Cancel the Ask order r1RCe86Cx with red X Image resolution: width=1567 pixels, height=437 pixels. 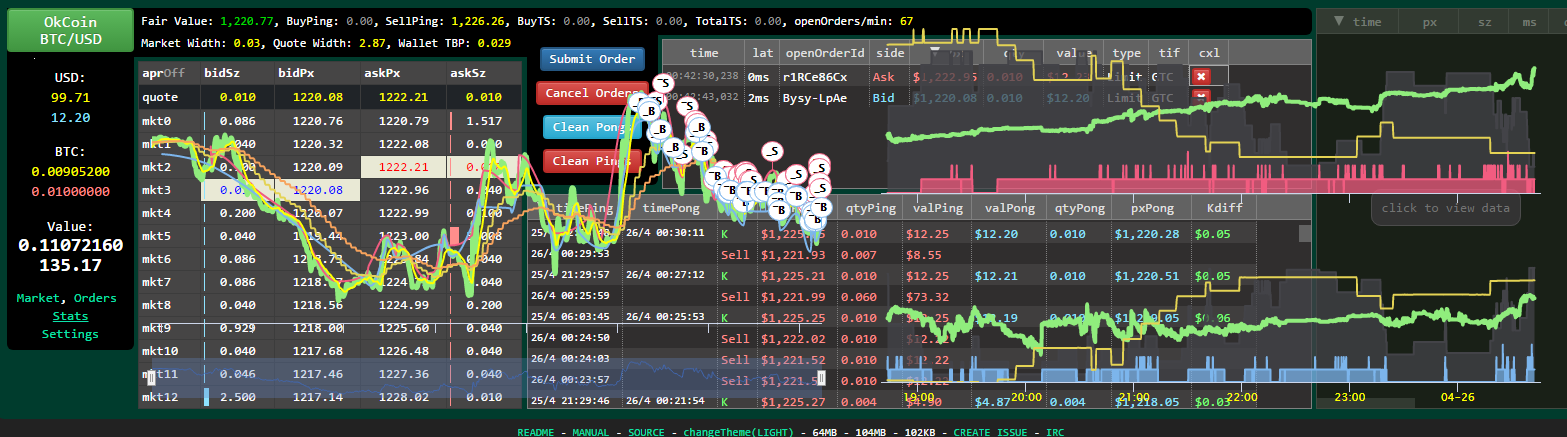coord(1203,76)
